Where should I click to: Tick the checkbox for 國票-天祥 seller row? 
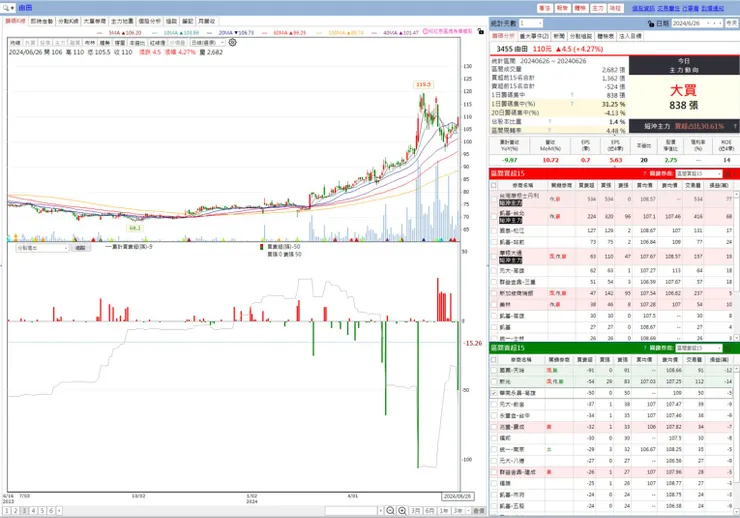494,370
